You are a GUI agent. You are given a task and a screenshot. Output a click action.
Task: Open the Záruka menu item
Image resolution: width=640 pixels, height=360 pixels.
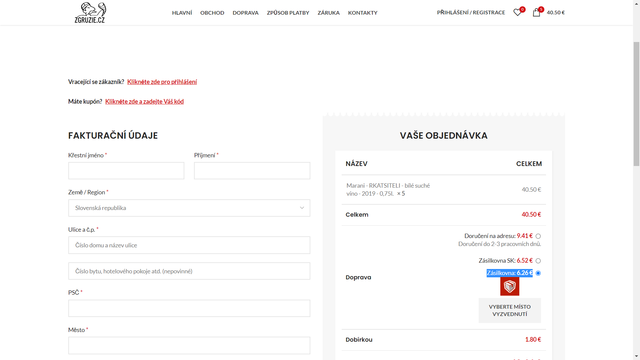point(329,13)
